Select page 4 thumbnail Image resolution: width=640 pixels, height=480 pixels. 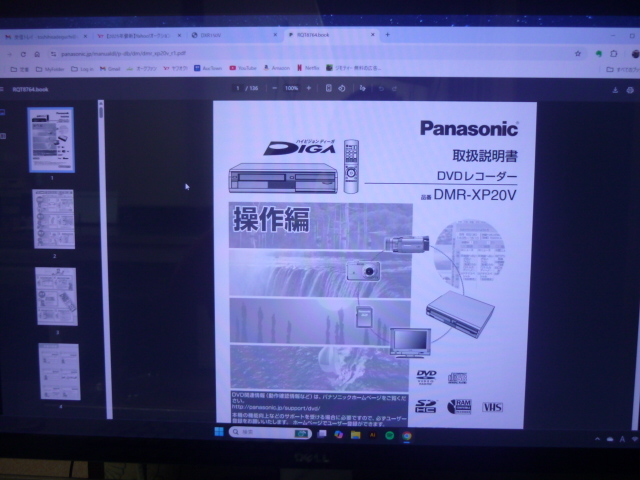[60, 371]
